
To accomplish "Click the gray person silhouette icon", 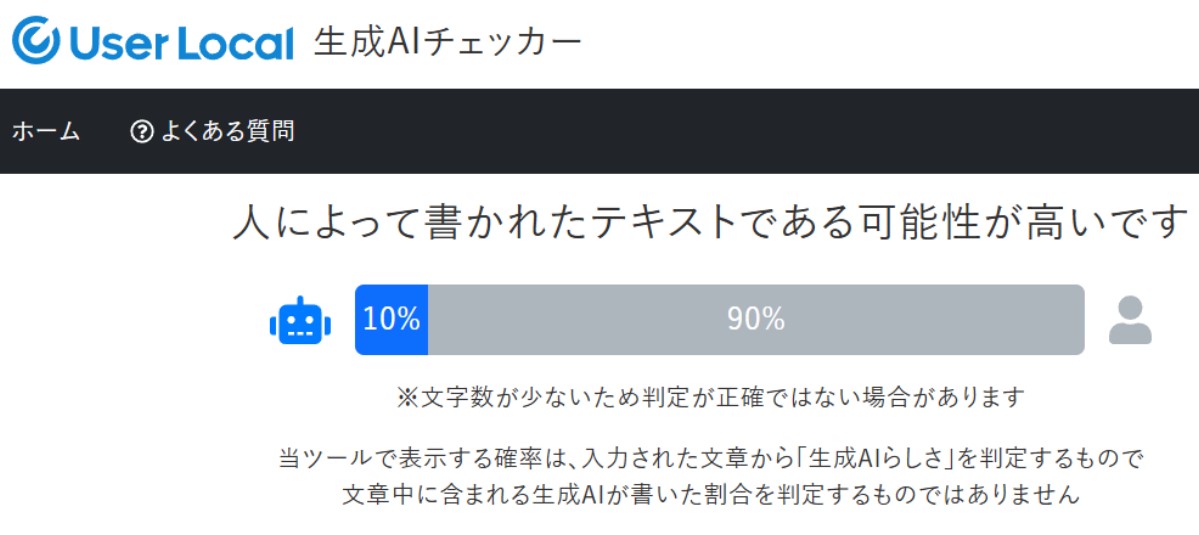I will [1130, 321].
